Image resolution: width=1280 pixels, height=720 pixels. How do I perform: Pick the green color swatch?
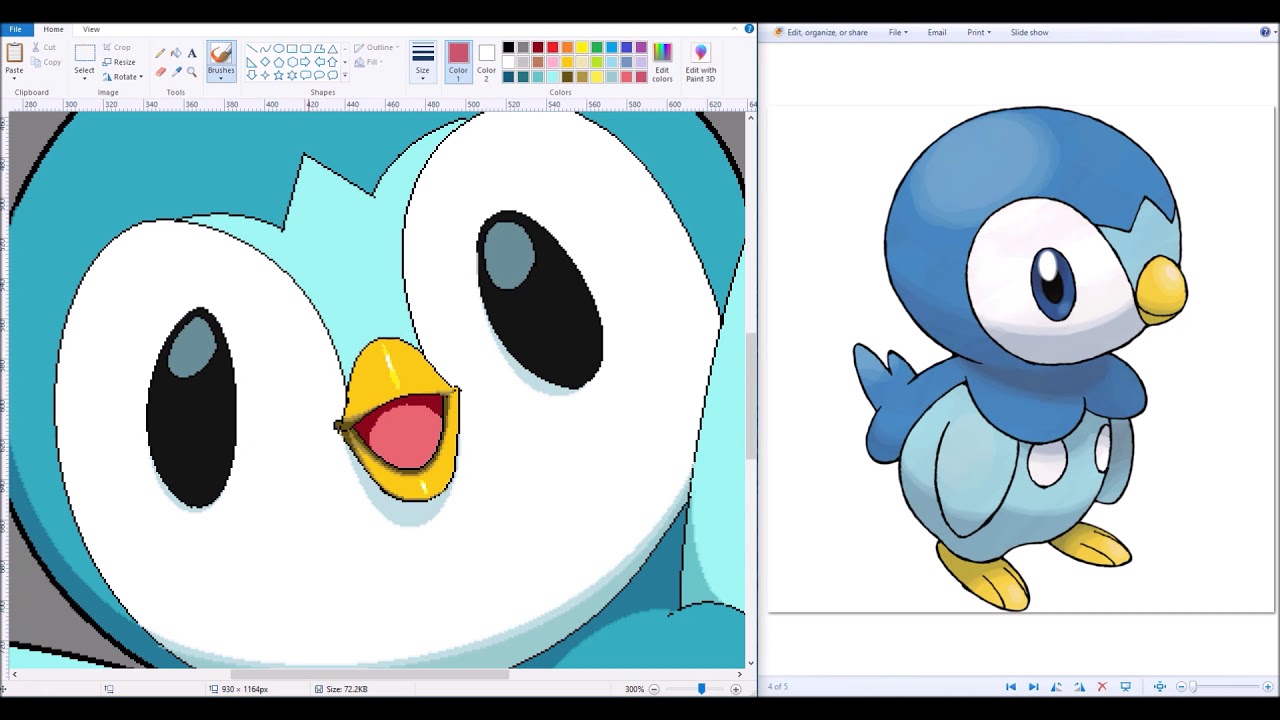click(597, 47)
